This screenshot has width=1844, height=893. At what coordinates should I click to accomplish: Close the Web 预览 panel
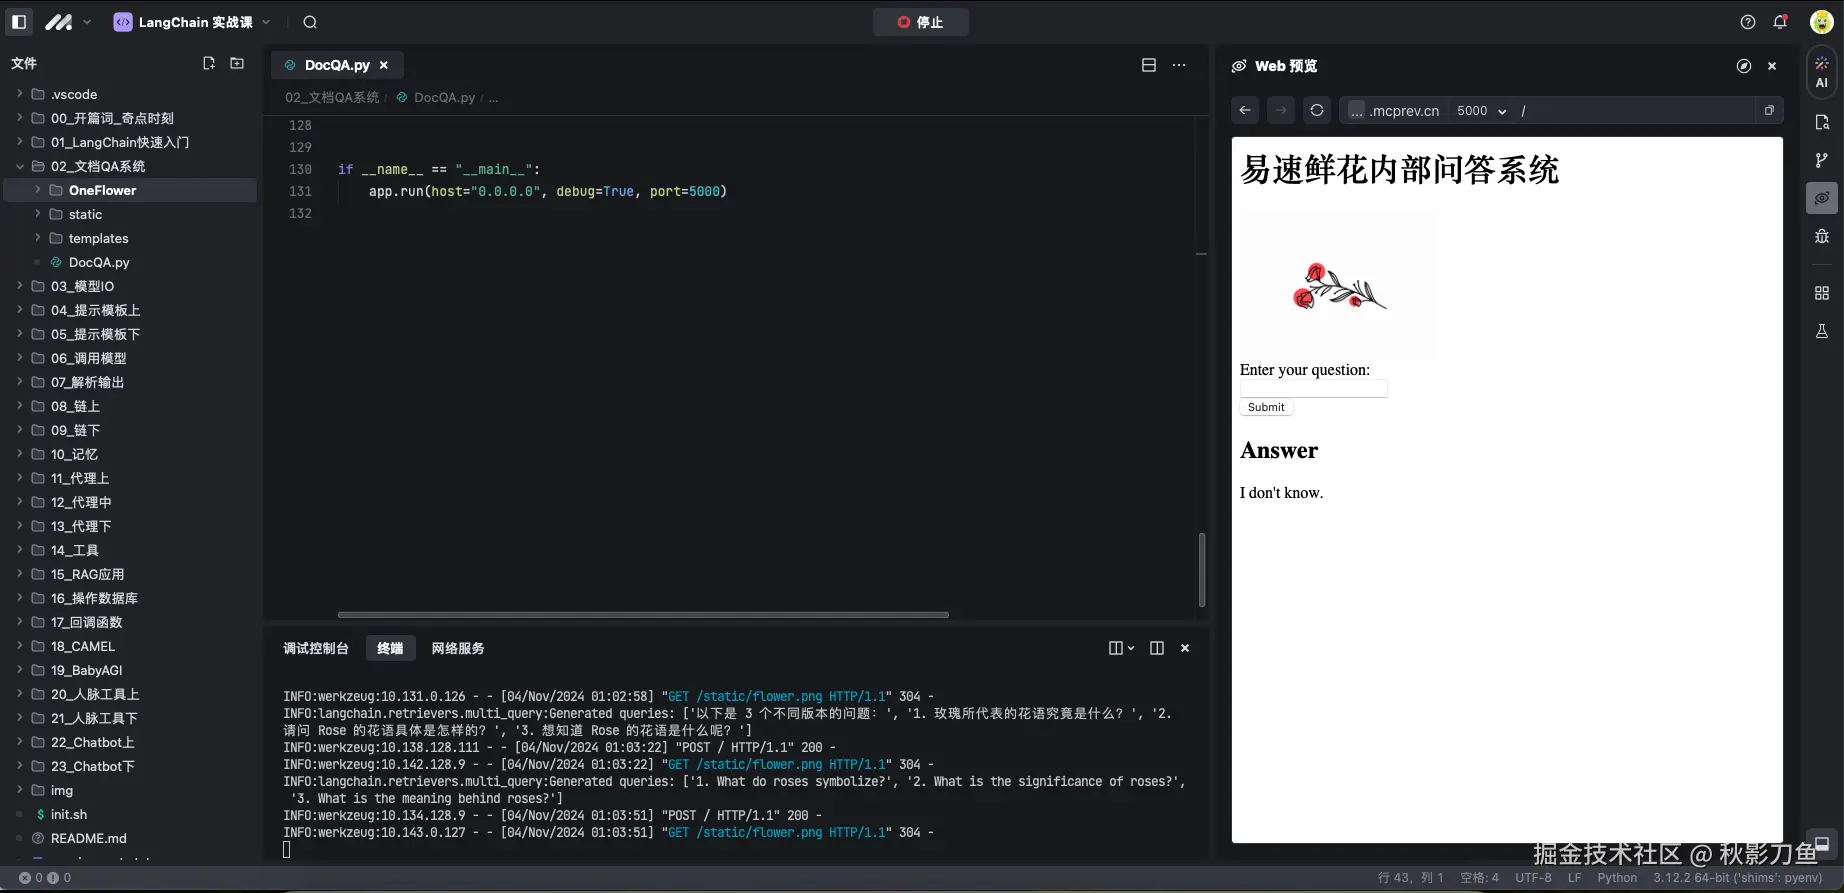pyautogui.click(x=1772, y=66)
